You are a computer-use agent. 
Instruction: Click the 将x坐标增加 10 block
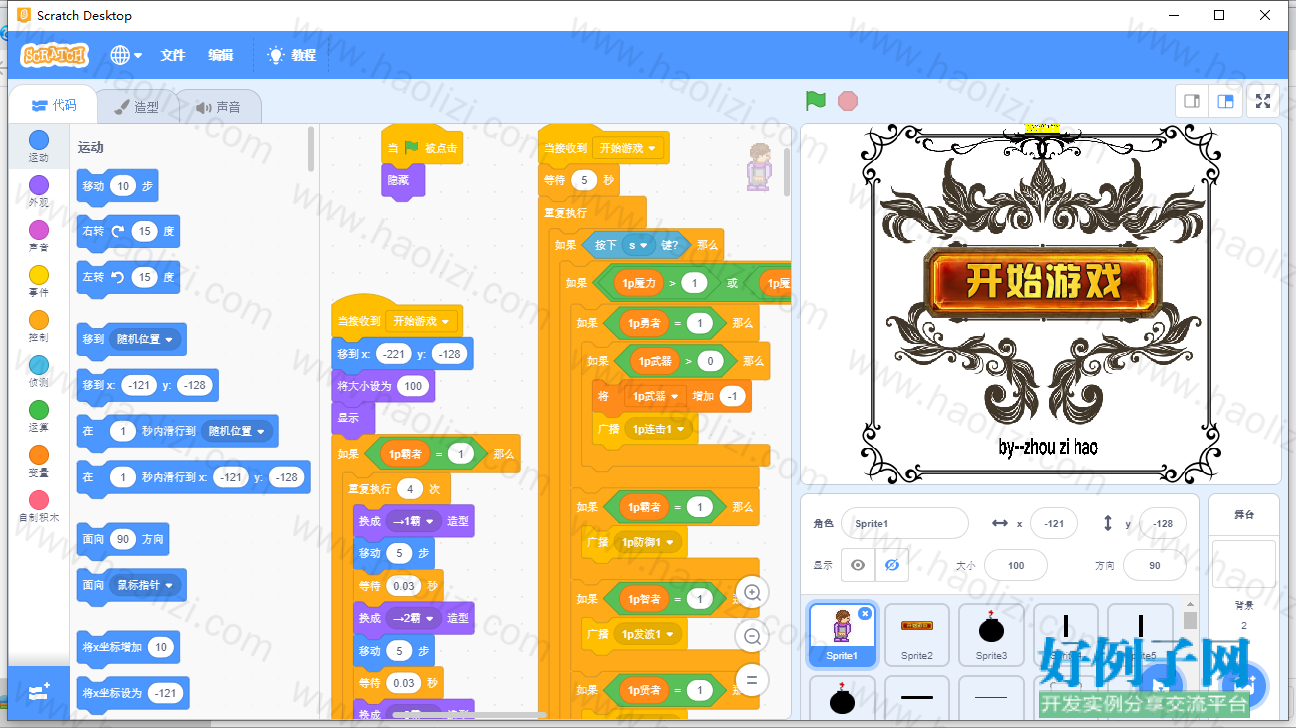(x=128, y=647)
